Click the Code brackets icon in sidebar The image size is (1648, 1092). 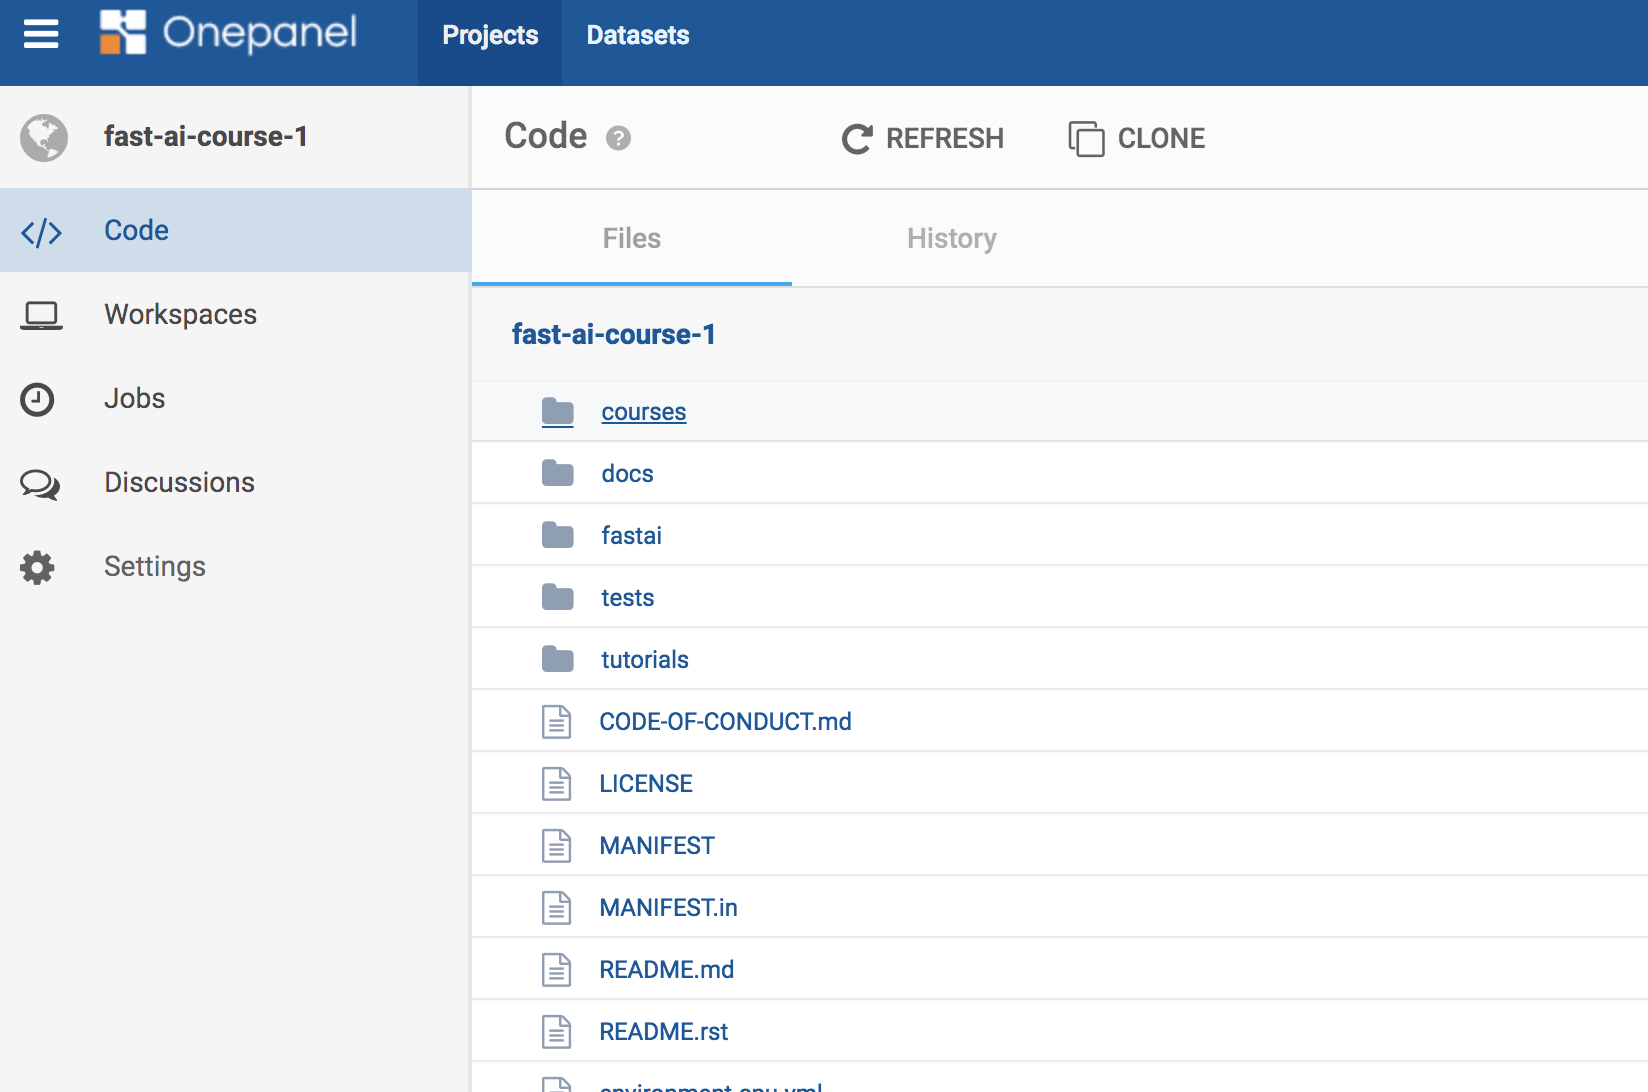42,232
